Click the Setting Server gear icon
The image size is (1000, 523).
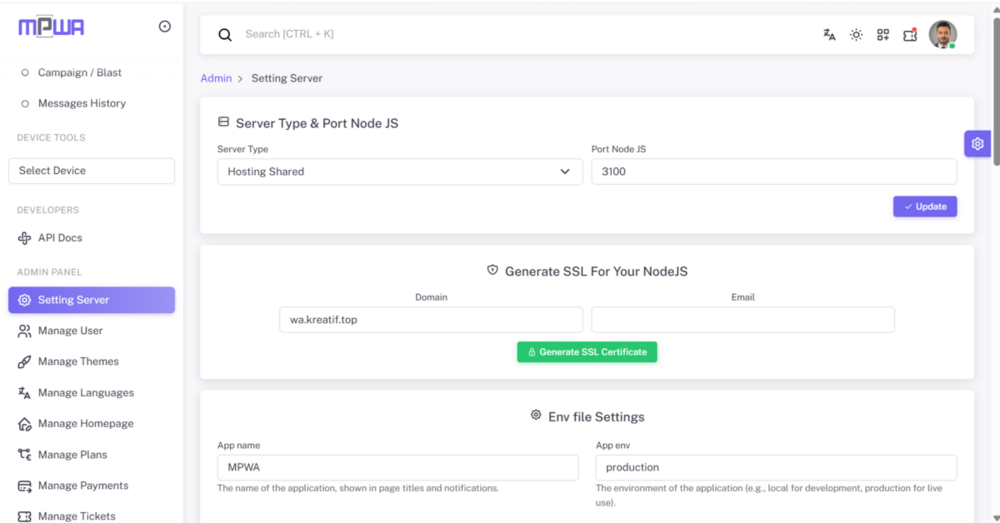click(x=24, y=300)
